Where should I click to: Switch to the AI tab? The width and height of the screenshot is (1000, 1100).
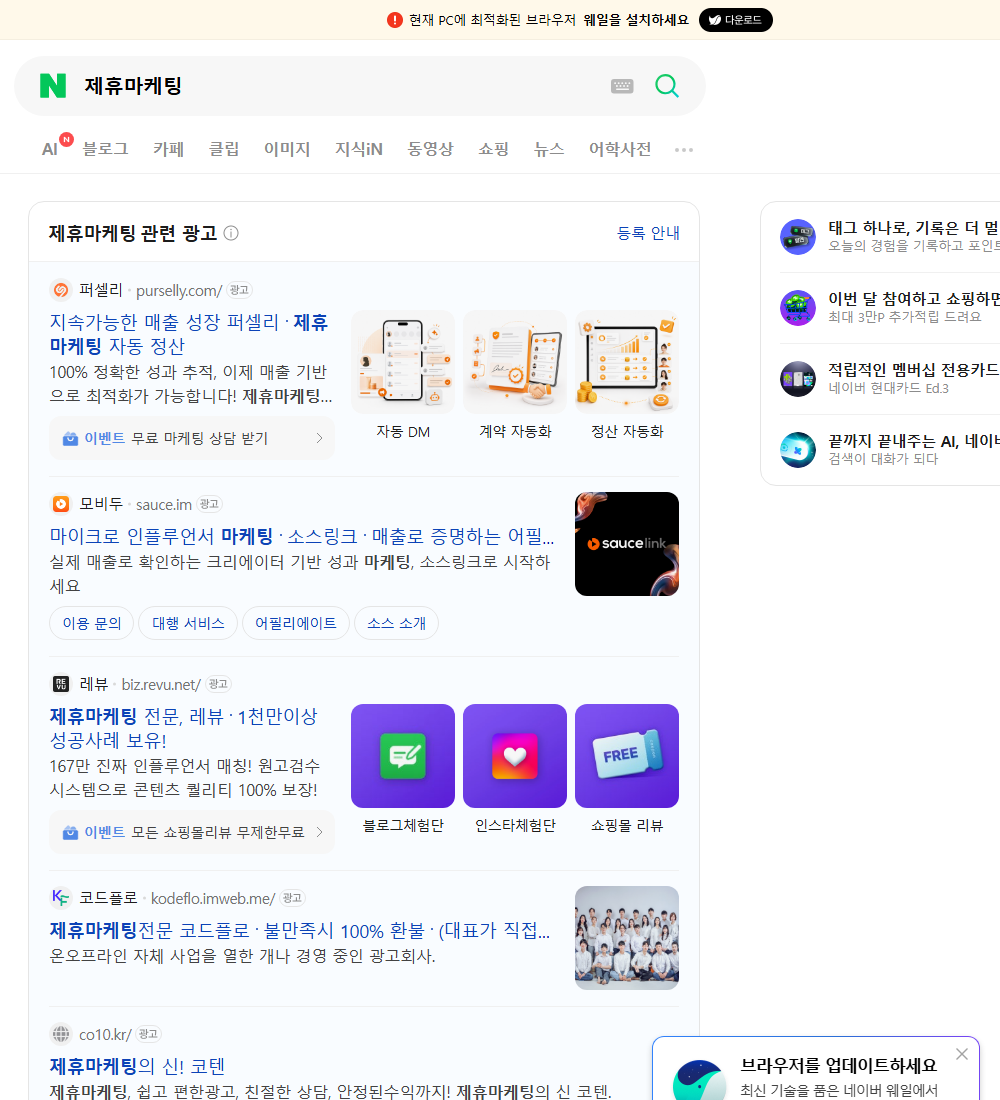click(x=51, y=149)
